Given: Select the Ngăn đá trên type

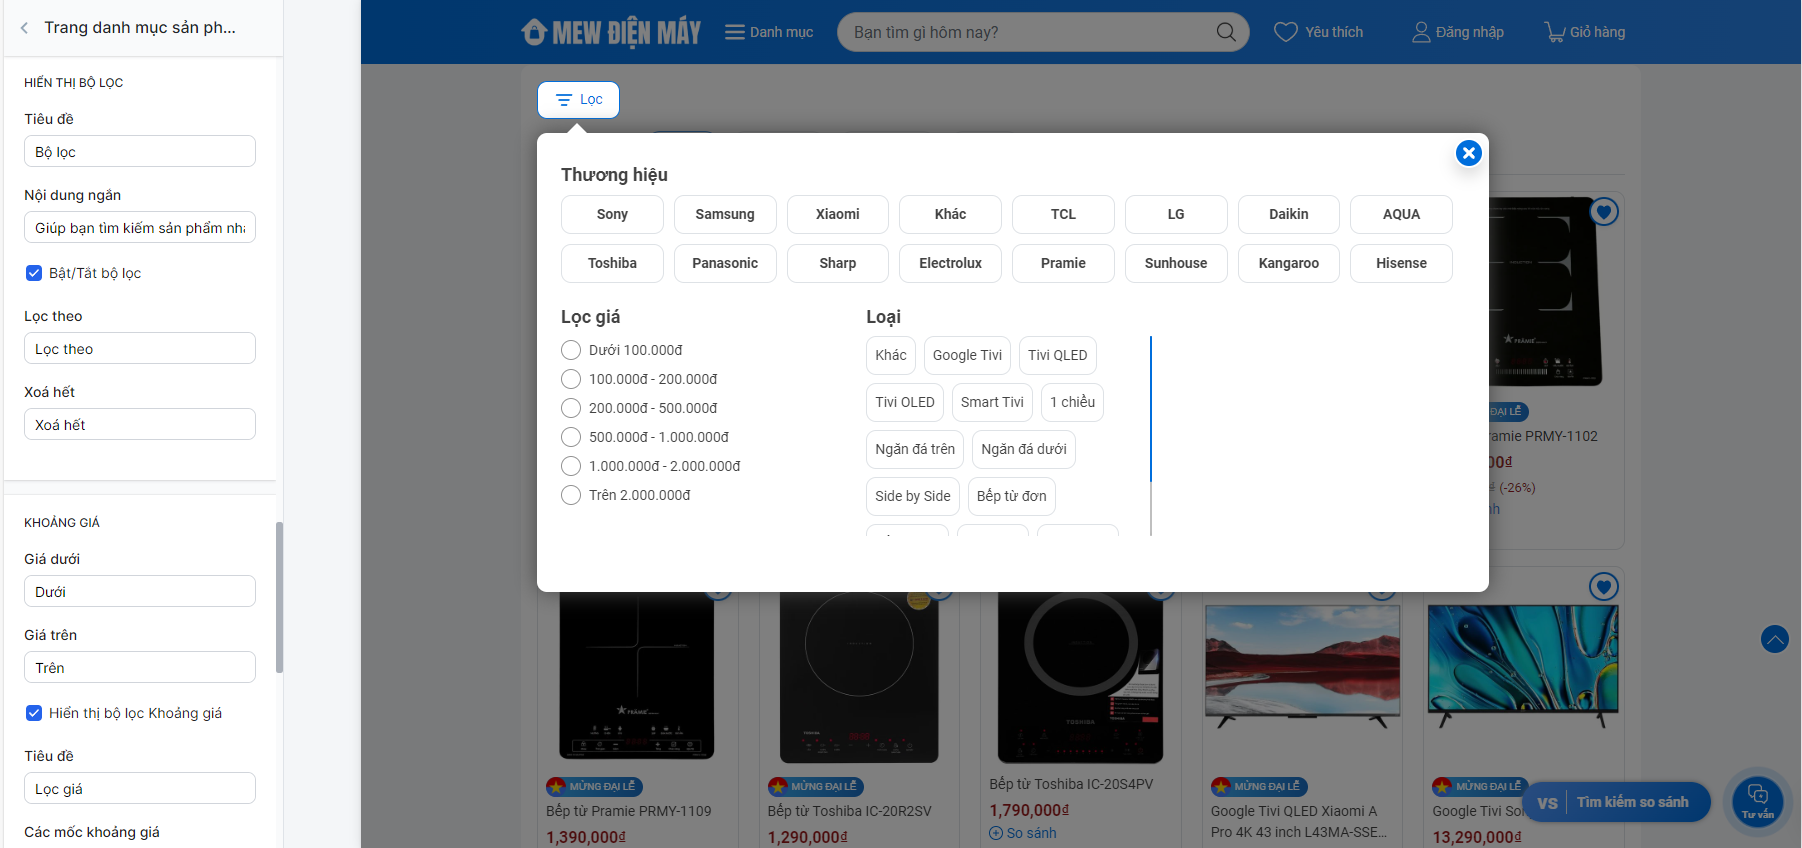Looking at the screenshot, I should point(915,449).
